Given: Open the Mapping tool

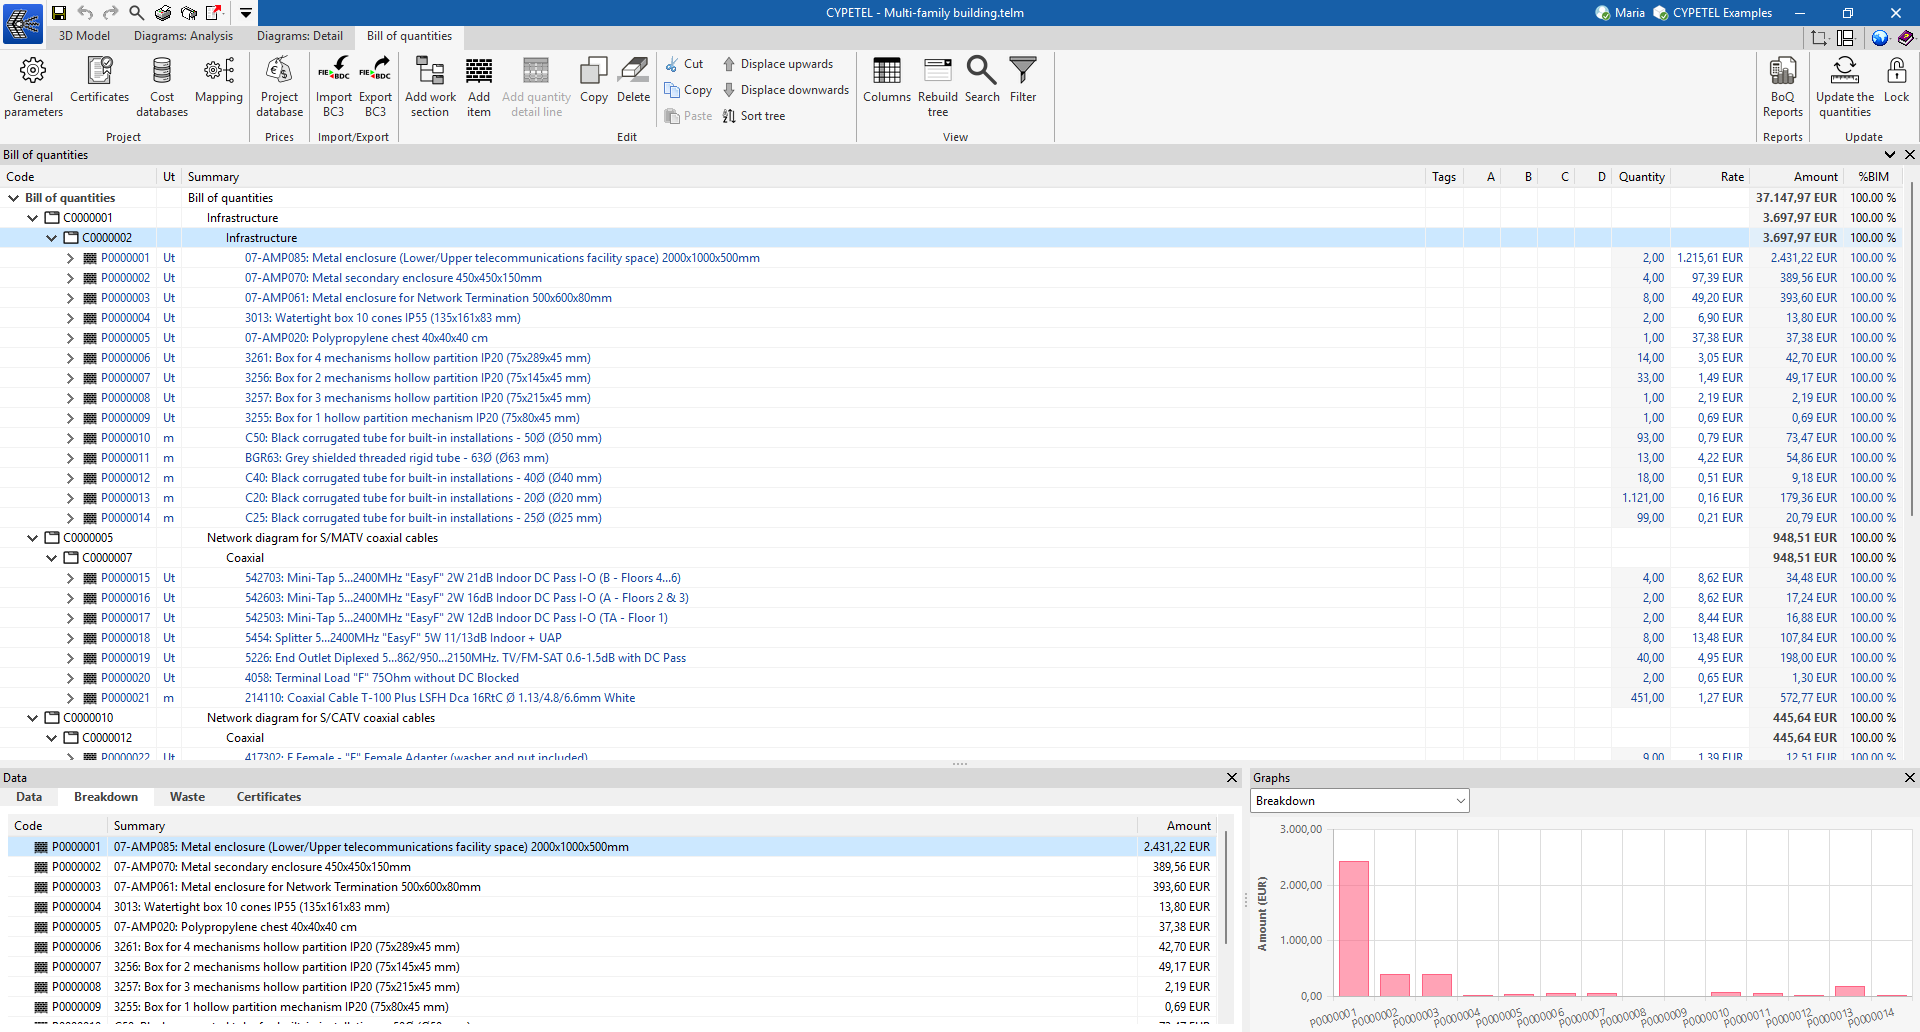Looking at the screenshot, I should point(219,80).
